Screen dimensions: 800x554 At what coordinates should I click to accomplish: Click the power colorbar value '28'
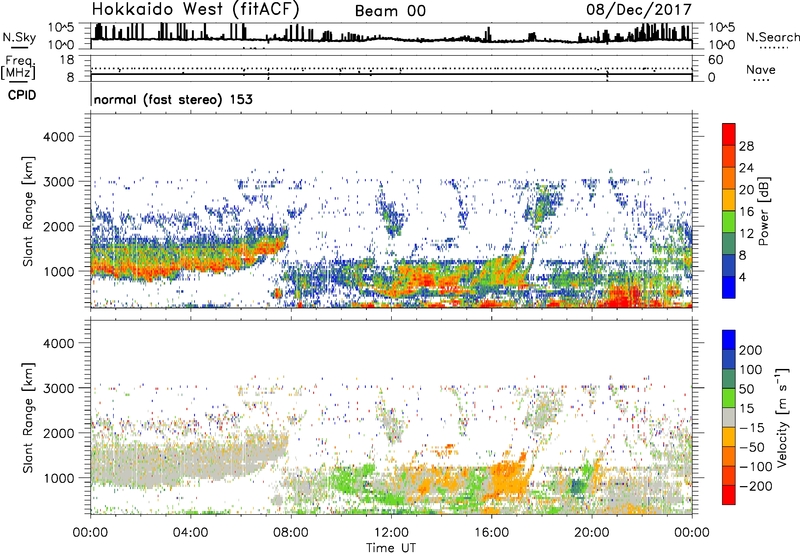[x=746, y=146]
